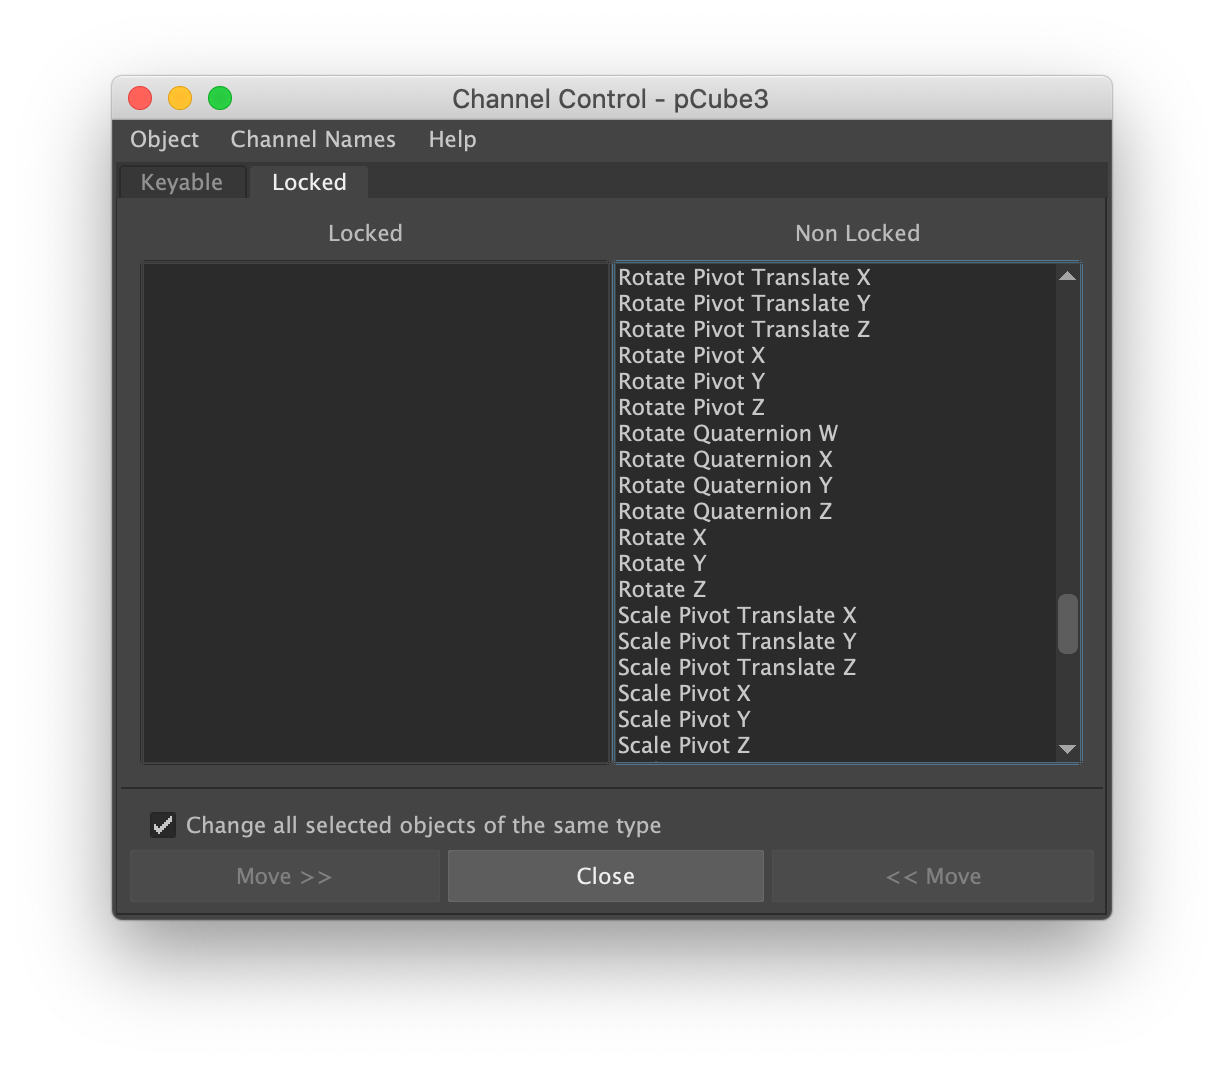The image size is (1224, 1068).
Task: Click the scroll up arrow in Non Locked list
Action: pyautogui.click(x=1067, y=276)
